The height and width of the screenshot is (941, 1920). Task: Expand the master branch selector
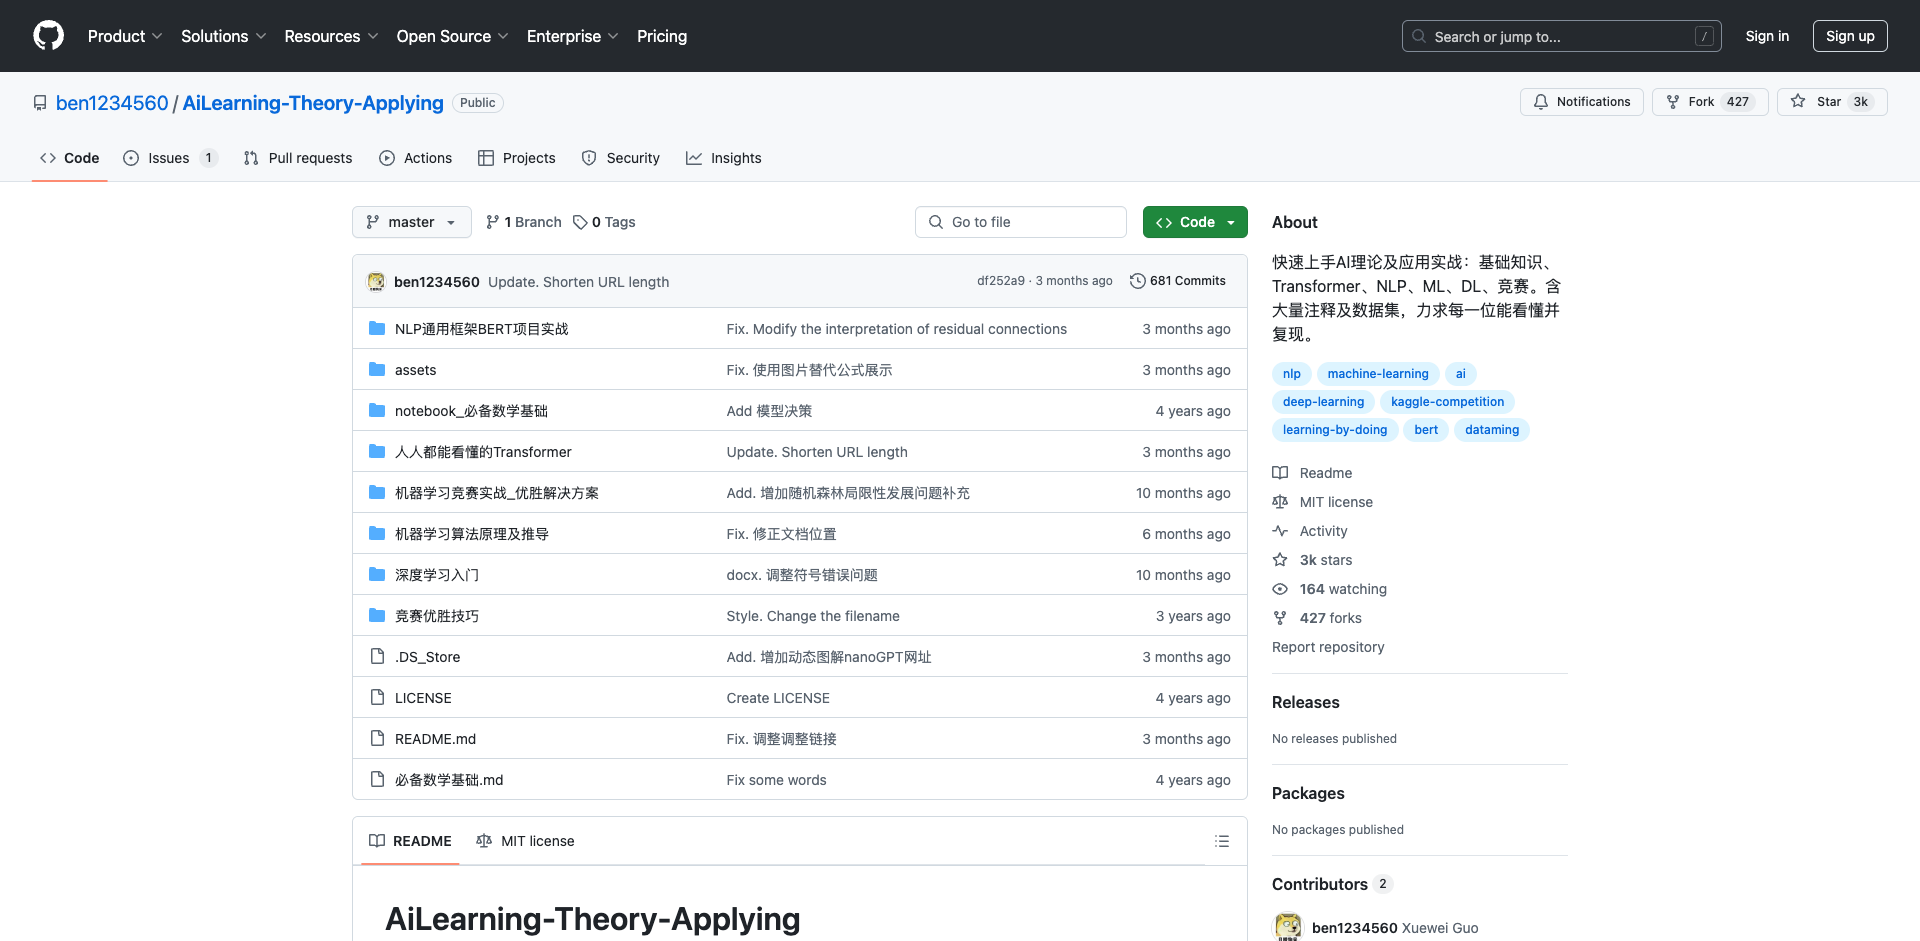tap(411, 222)
